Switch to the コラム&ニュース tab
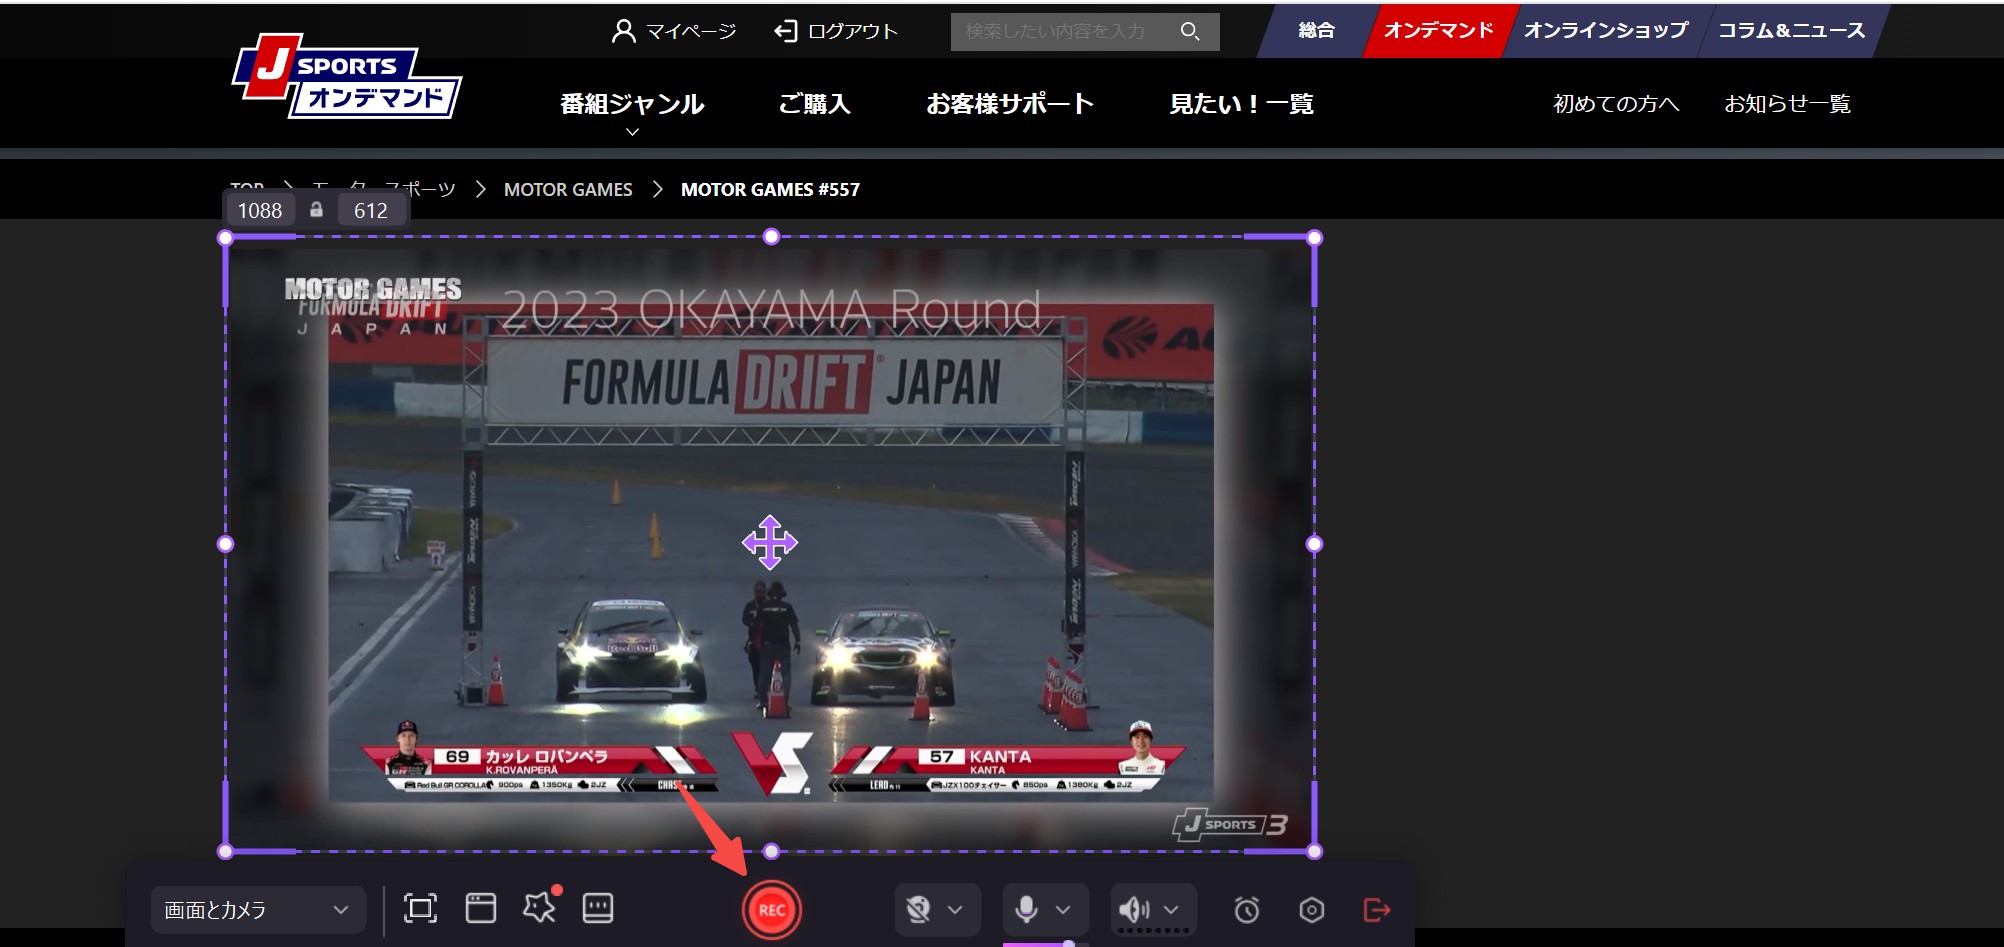Viewport: 2004px width, 947px height. click(x=1791, y=30)
